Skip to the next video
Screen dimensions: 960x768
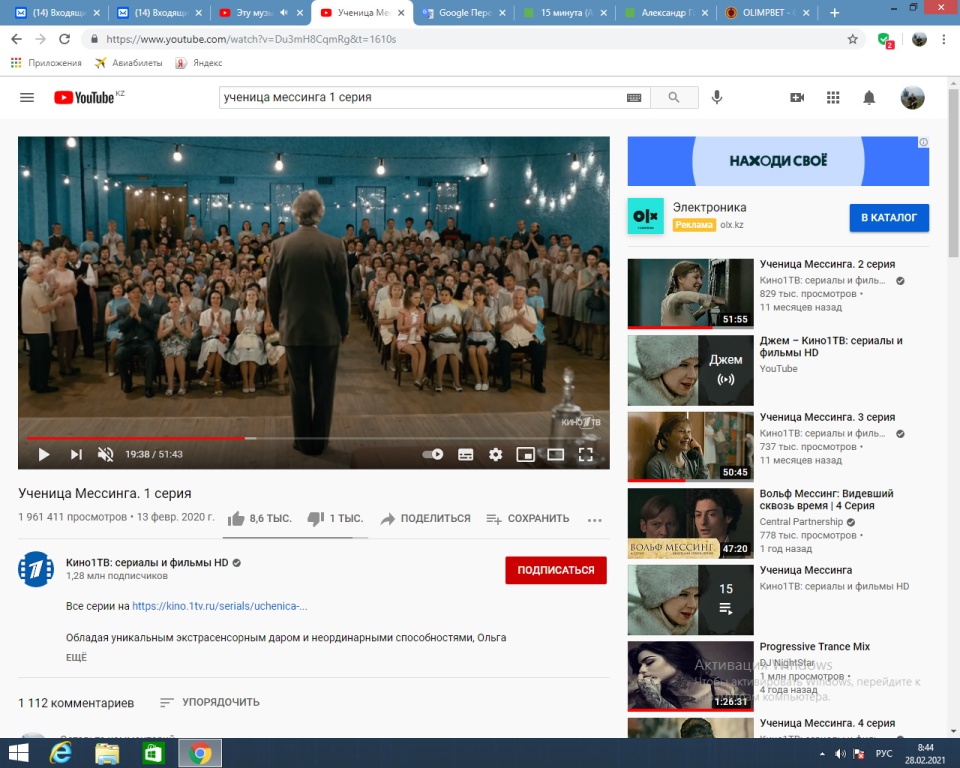(x=76, y=454)
